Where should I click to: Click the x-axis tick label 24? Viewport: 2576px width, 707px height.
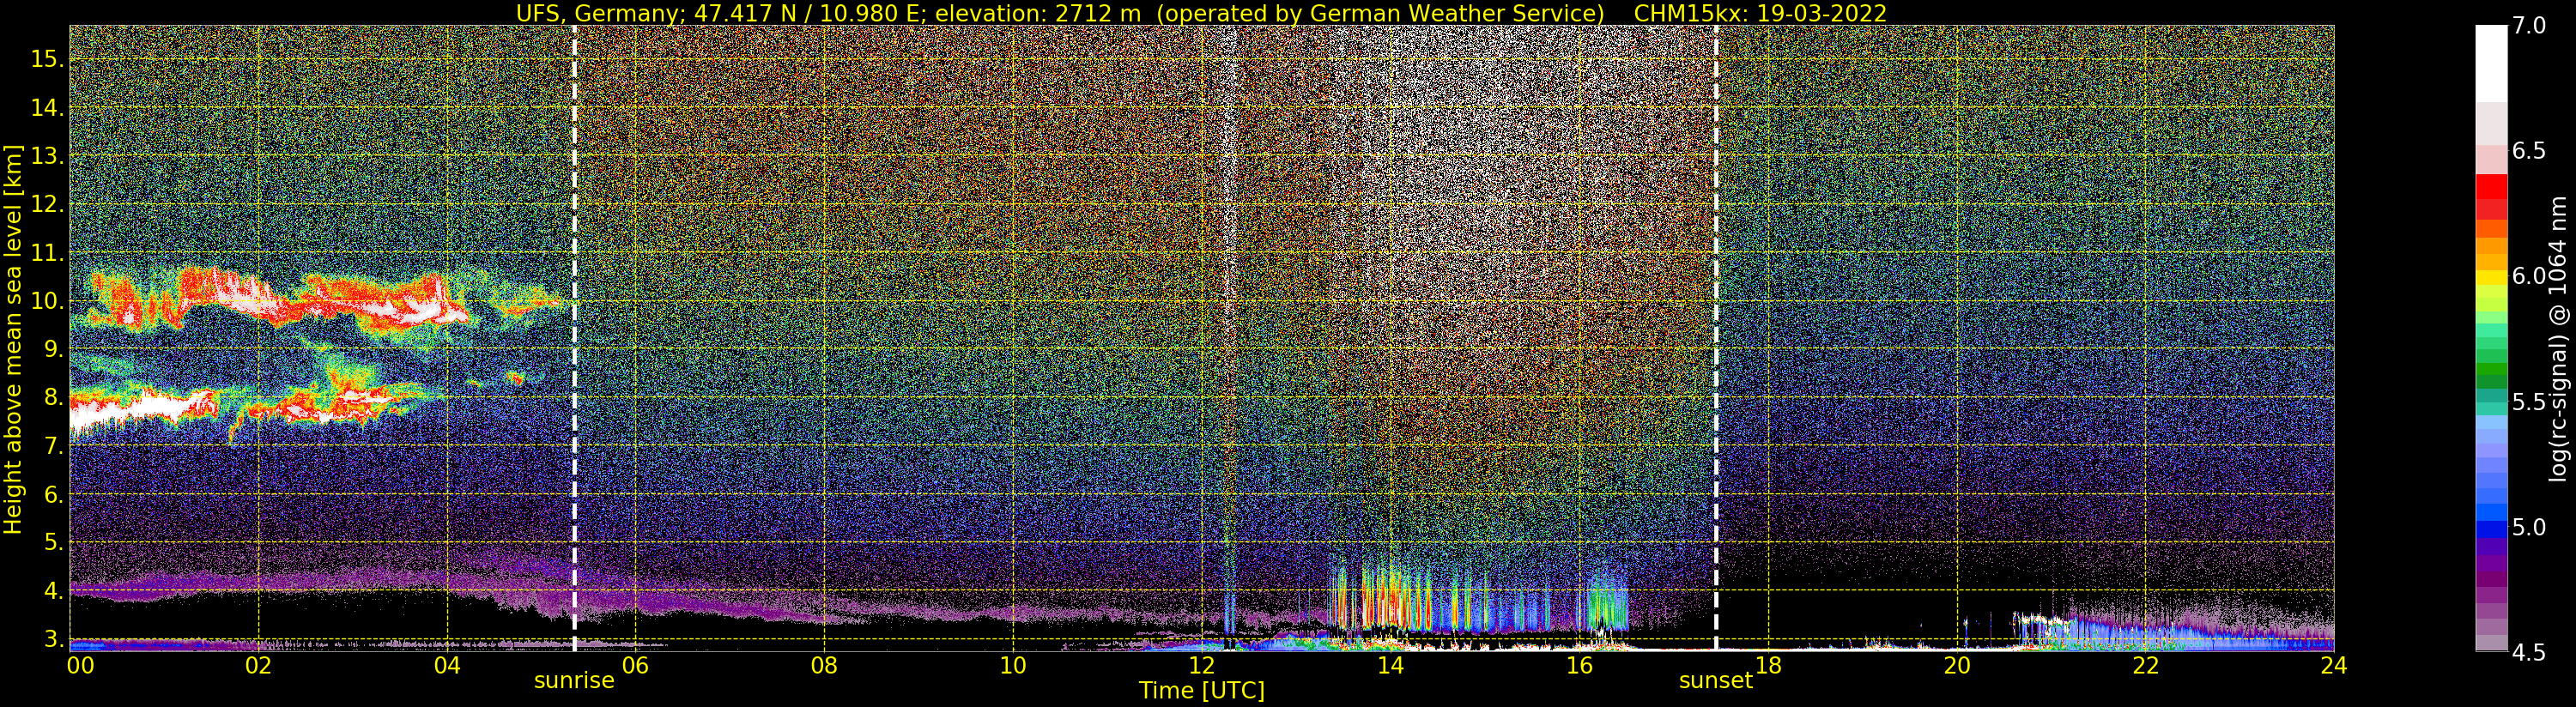tap(2334, 666)
